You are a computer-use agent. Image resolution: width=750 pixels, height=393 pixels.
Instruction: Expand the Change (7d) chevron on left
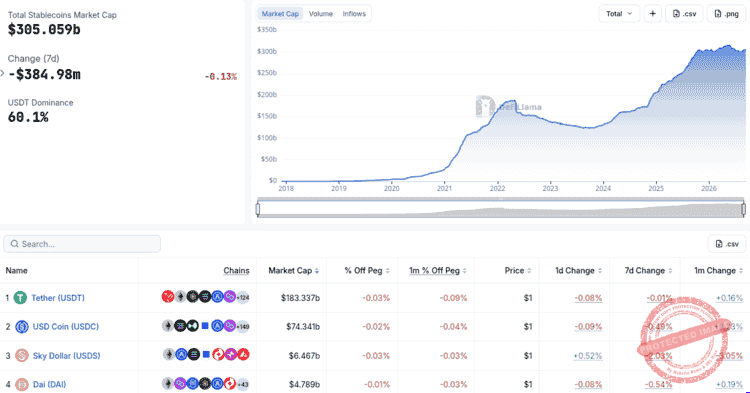pos(2,73)
